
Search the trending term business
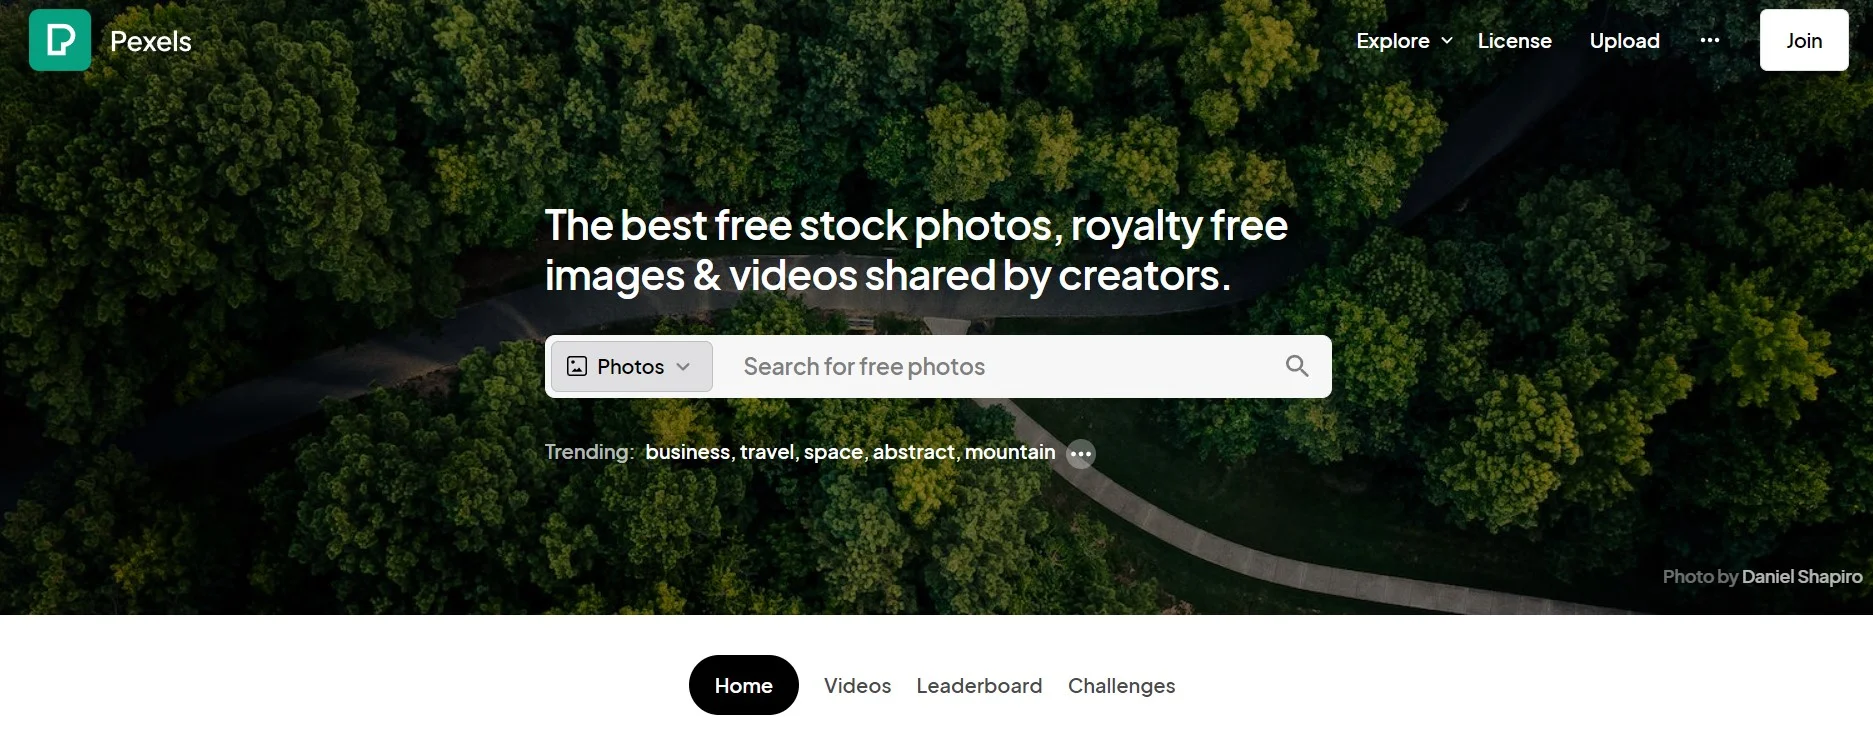(687, 452)
